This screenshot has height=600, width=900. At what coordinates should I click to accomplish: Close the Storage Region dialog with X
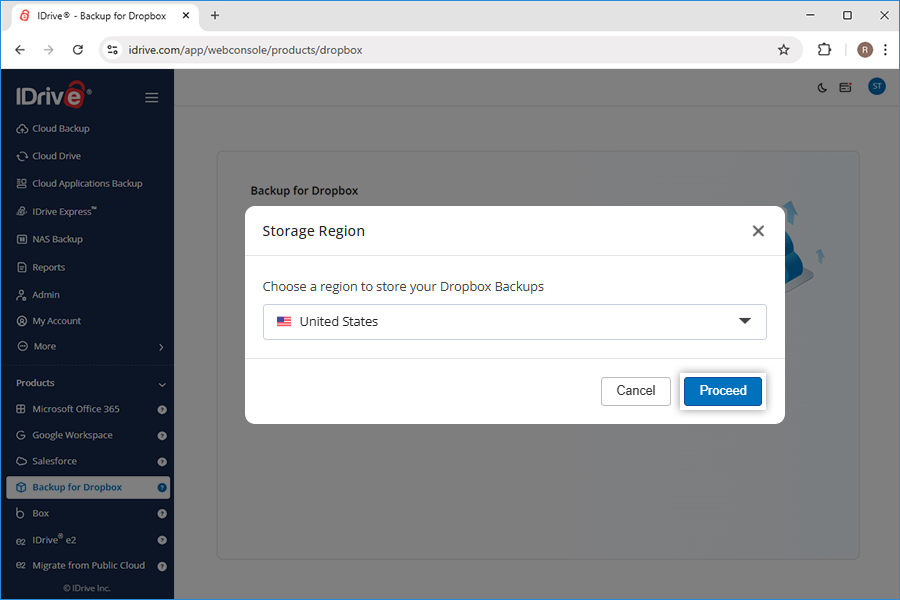pyautogui.click(x=758, y=231)
